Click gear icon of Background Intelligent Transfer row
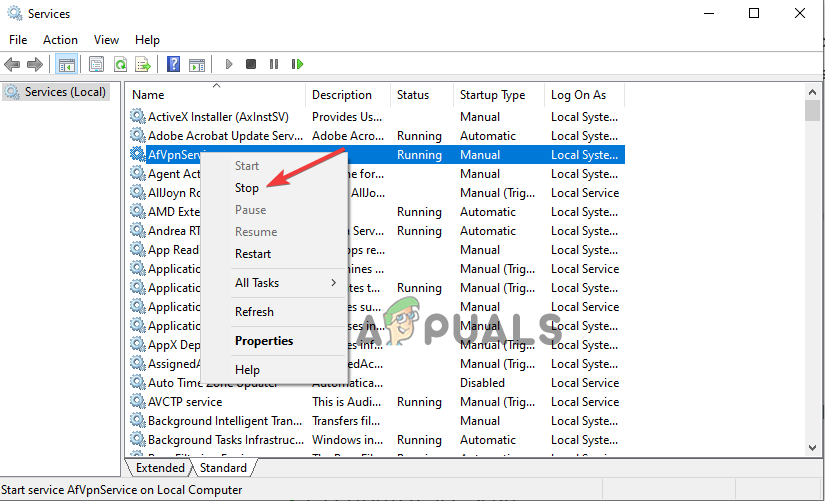Image resolution: width=825 pixels, height=501 pixels. 137,420
